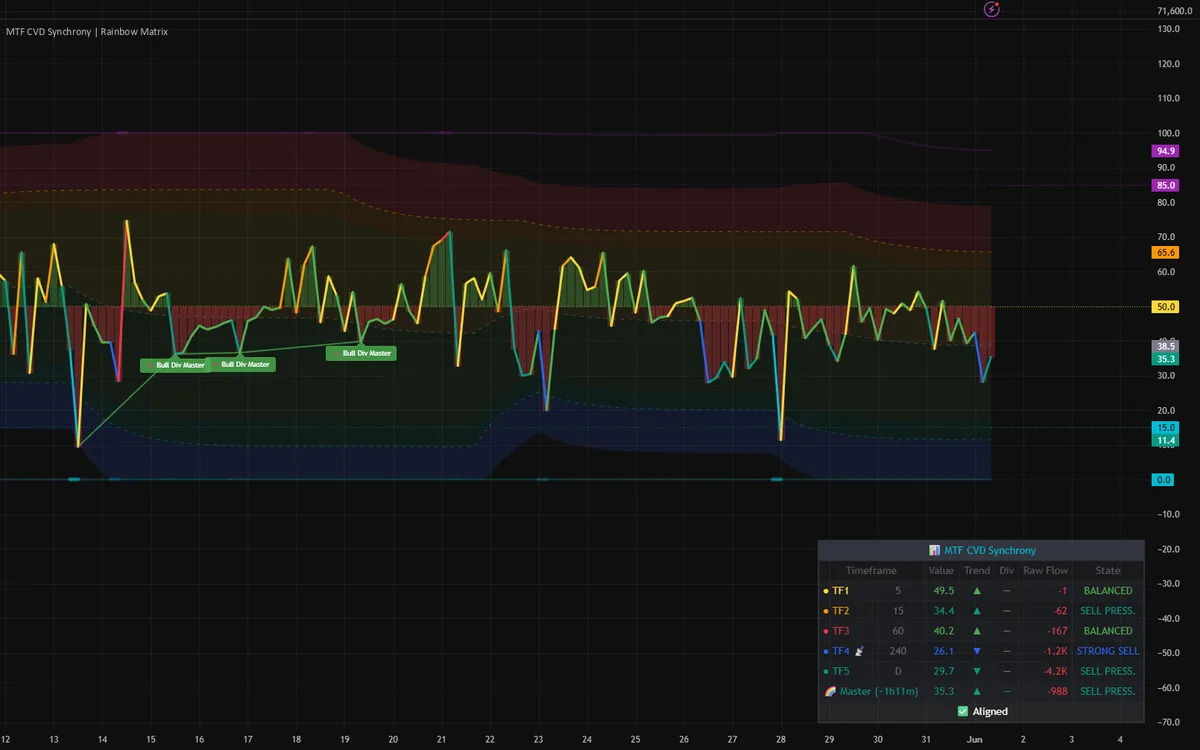
Task: Click the bar chart icon beside MTF CVD Synchrony title
Action: click(934, 551)
